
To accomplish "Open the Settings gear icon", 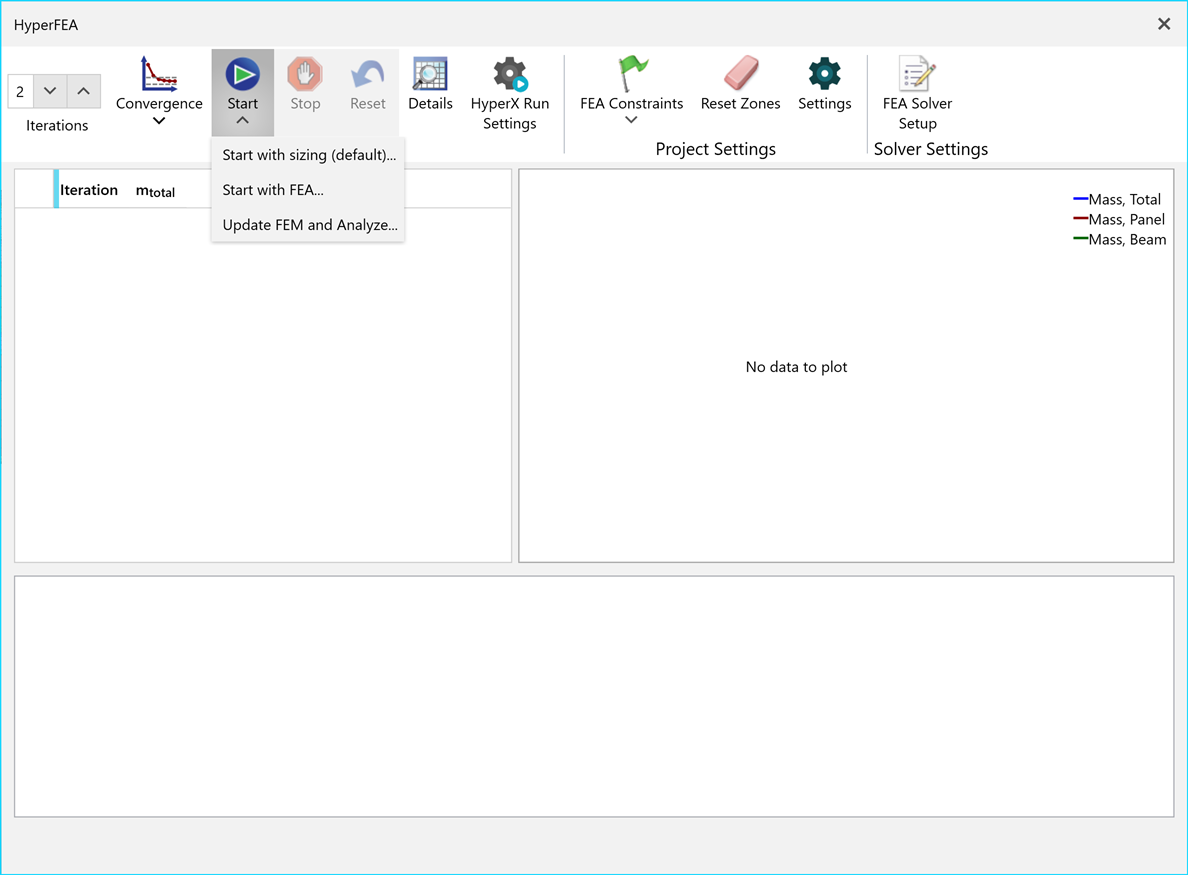I will click(824, 73).
